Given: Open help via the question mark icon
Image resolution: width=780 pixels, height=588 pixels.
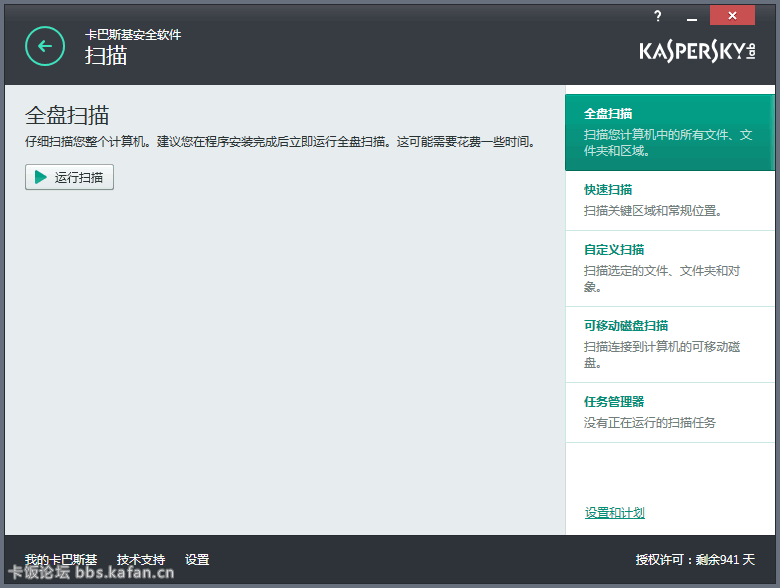Looking at the screenshot, I should pyautogui.click(x=658, y=16).
